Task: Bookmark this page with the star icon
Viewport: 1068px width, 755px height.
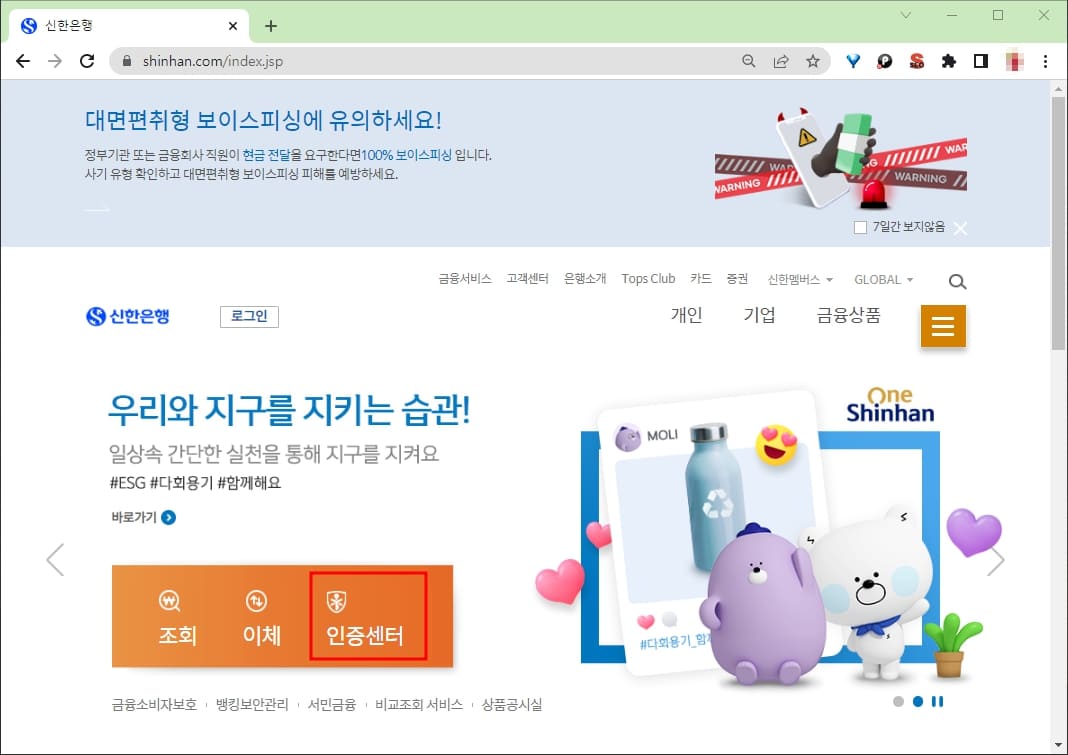Action: coord(813,61)
